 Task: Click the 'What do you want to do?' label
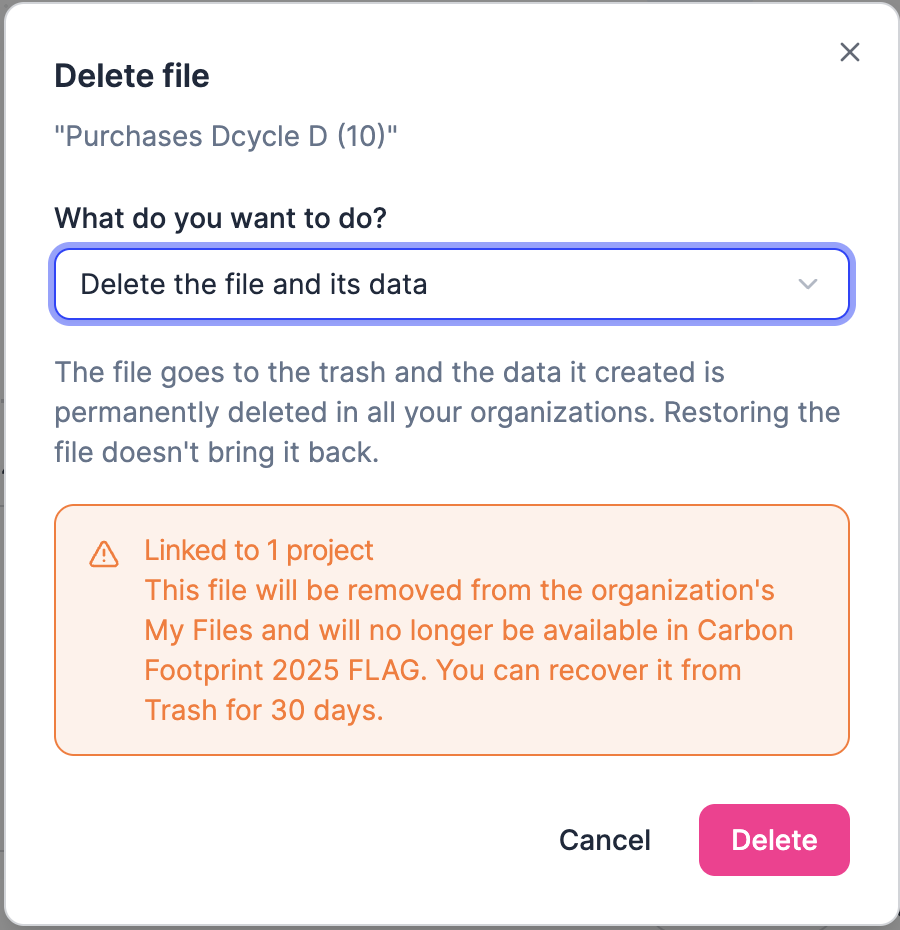pos(220,218)
